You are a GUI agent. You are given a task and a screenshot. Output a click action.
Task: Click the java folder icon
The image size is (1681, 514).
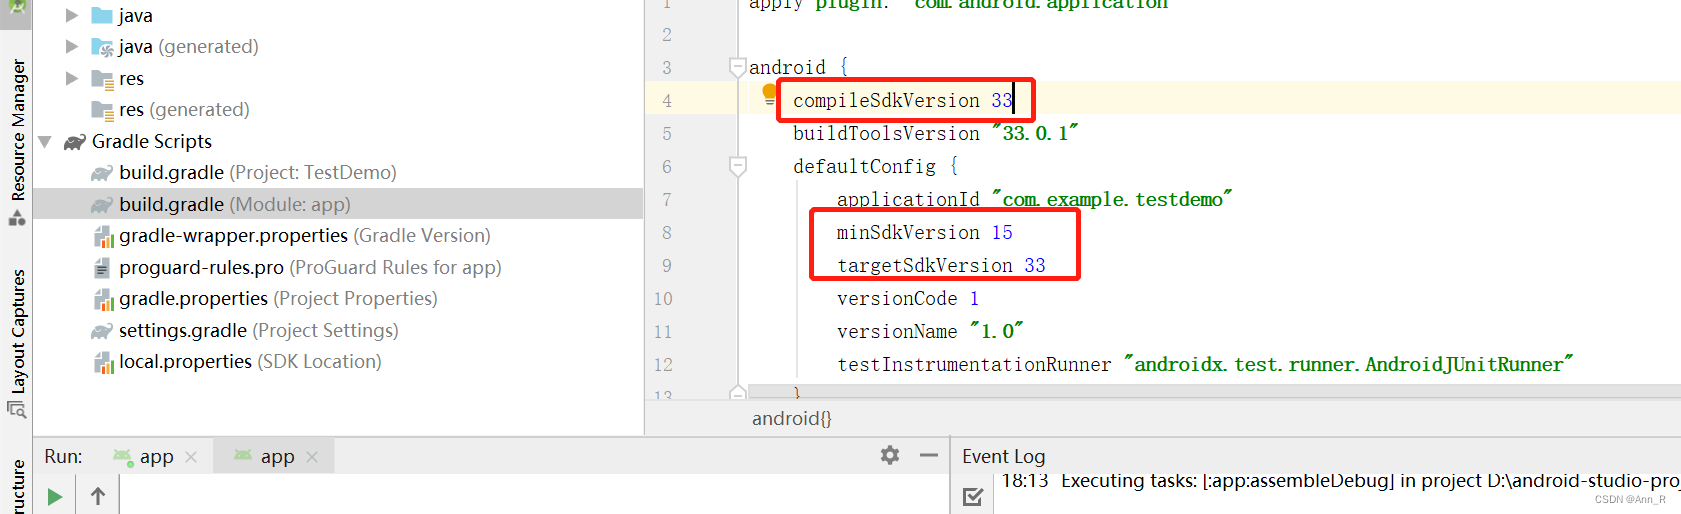coord(101,15)
